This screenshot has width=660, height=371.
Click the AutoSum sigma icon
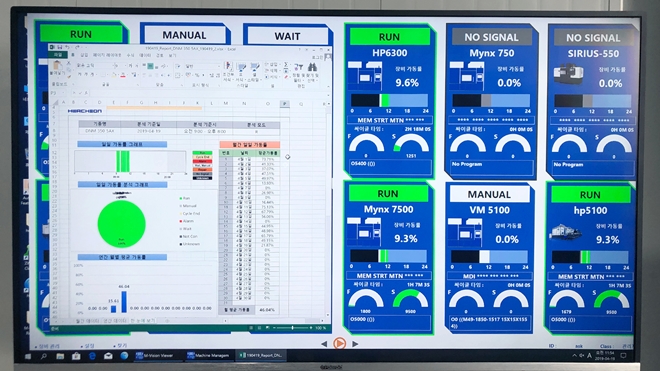[286, 64]
